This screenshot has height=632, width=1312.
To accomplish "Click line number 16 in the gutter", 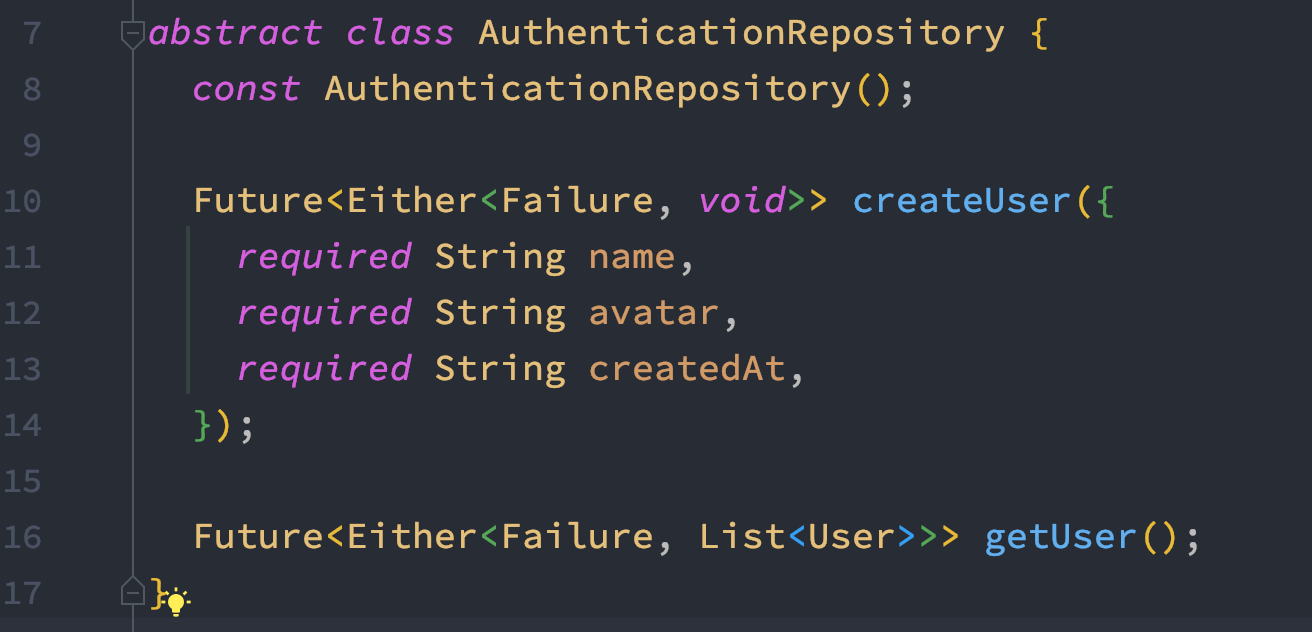I will [22, 537].
